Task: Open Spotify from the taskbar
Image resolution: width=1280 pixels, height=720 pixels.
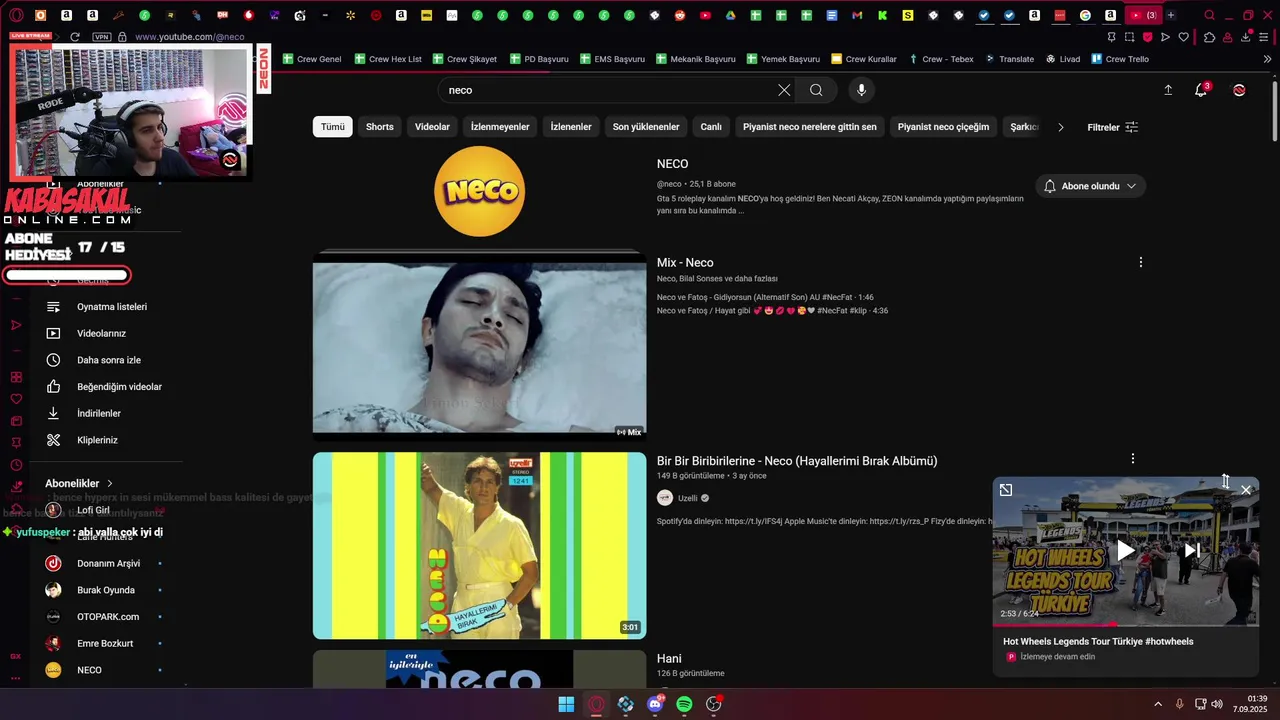Action: 684,704
